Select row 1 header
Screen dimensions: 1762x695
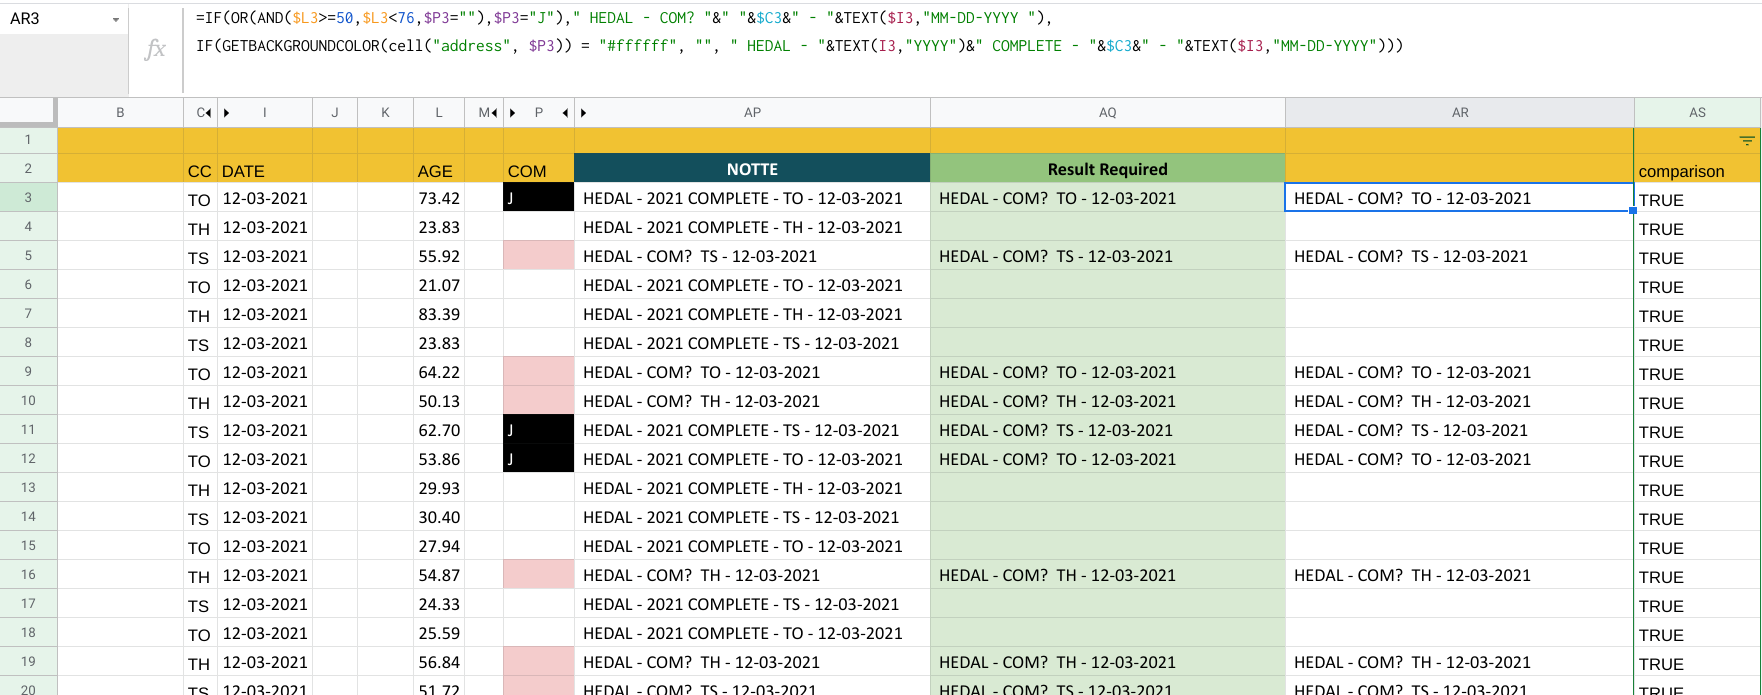point(28,140)
